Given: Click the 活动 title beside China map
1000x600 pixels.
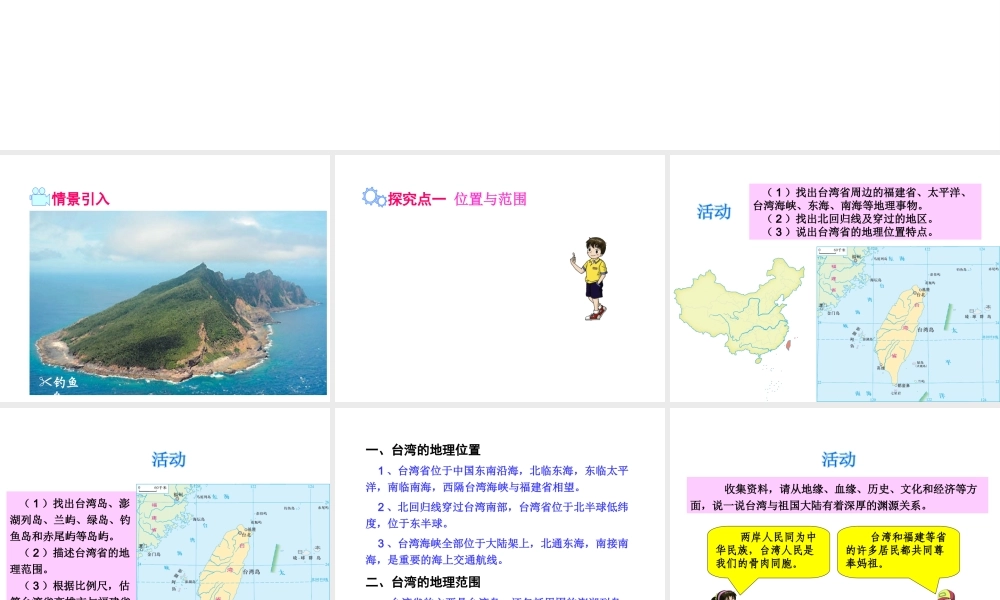Looking at the screenshot, I should tap(714, 212).
